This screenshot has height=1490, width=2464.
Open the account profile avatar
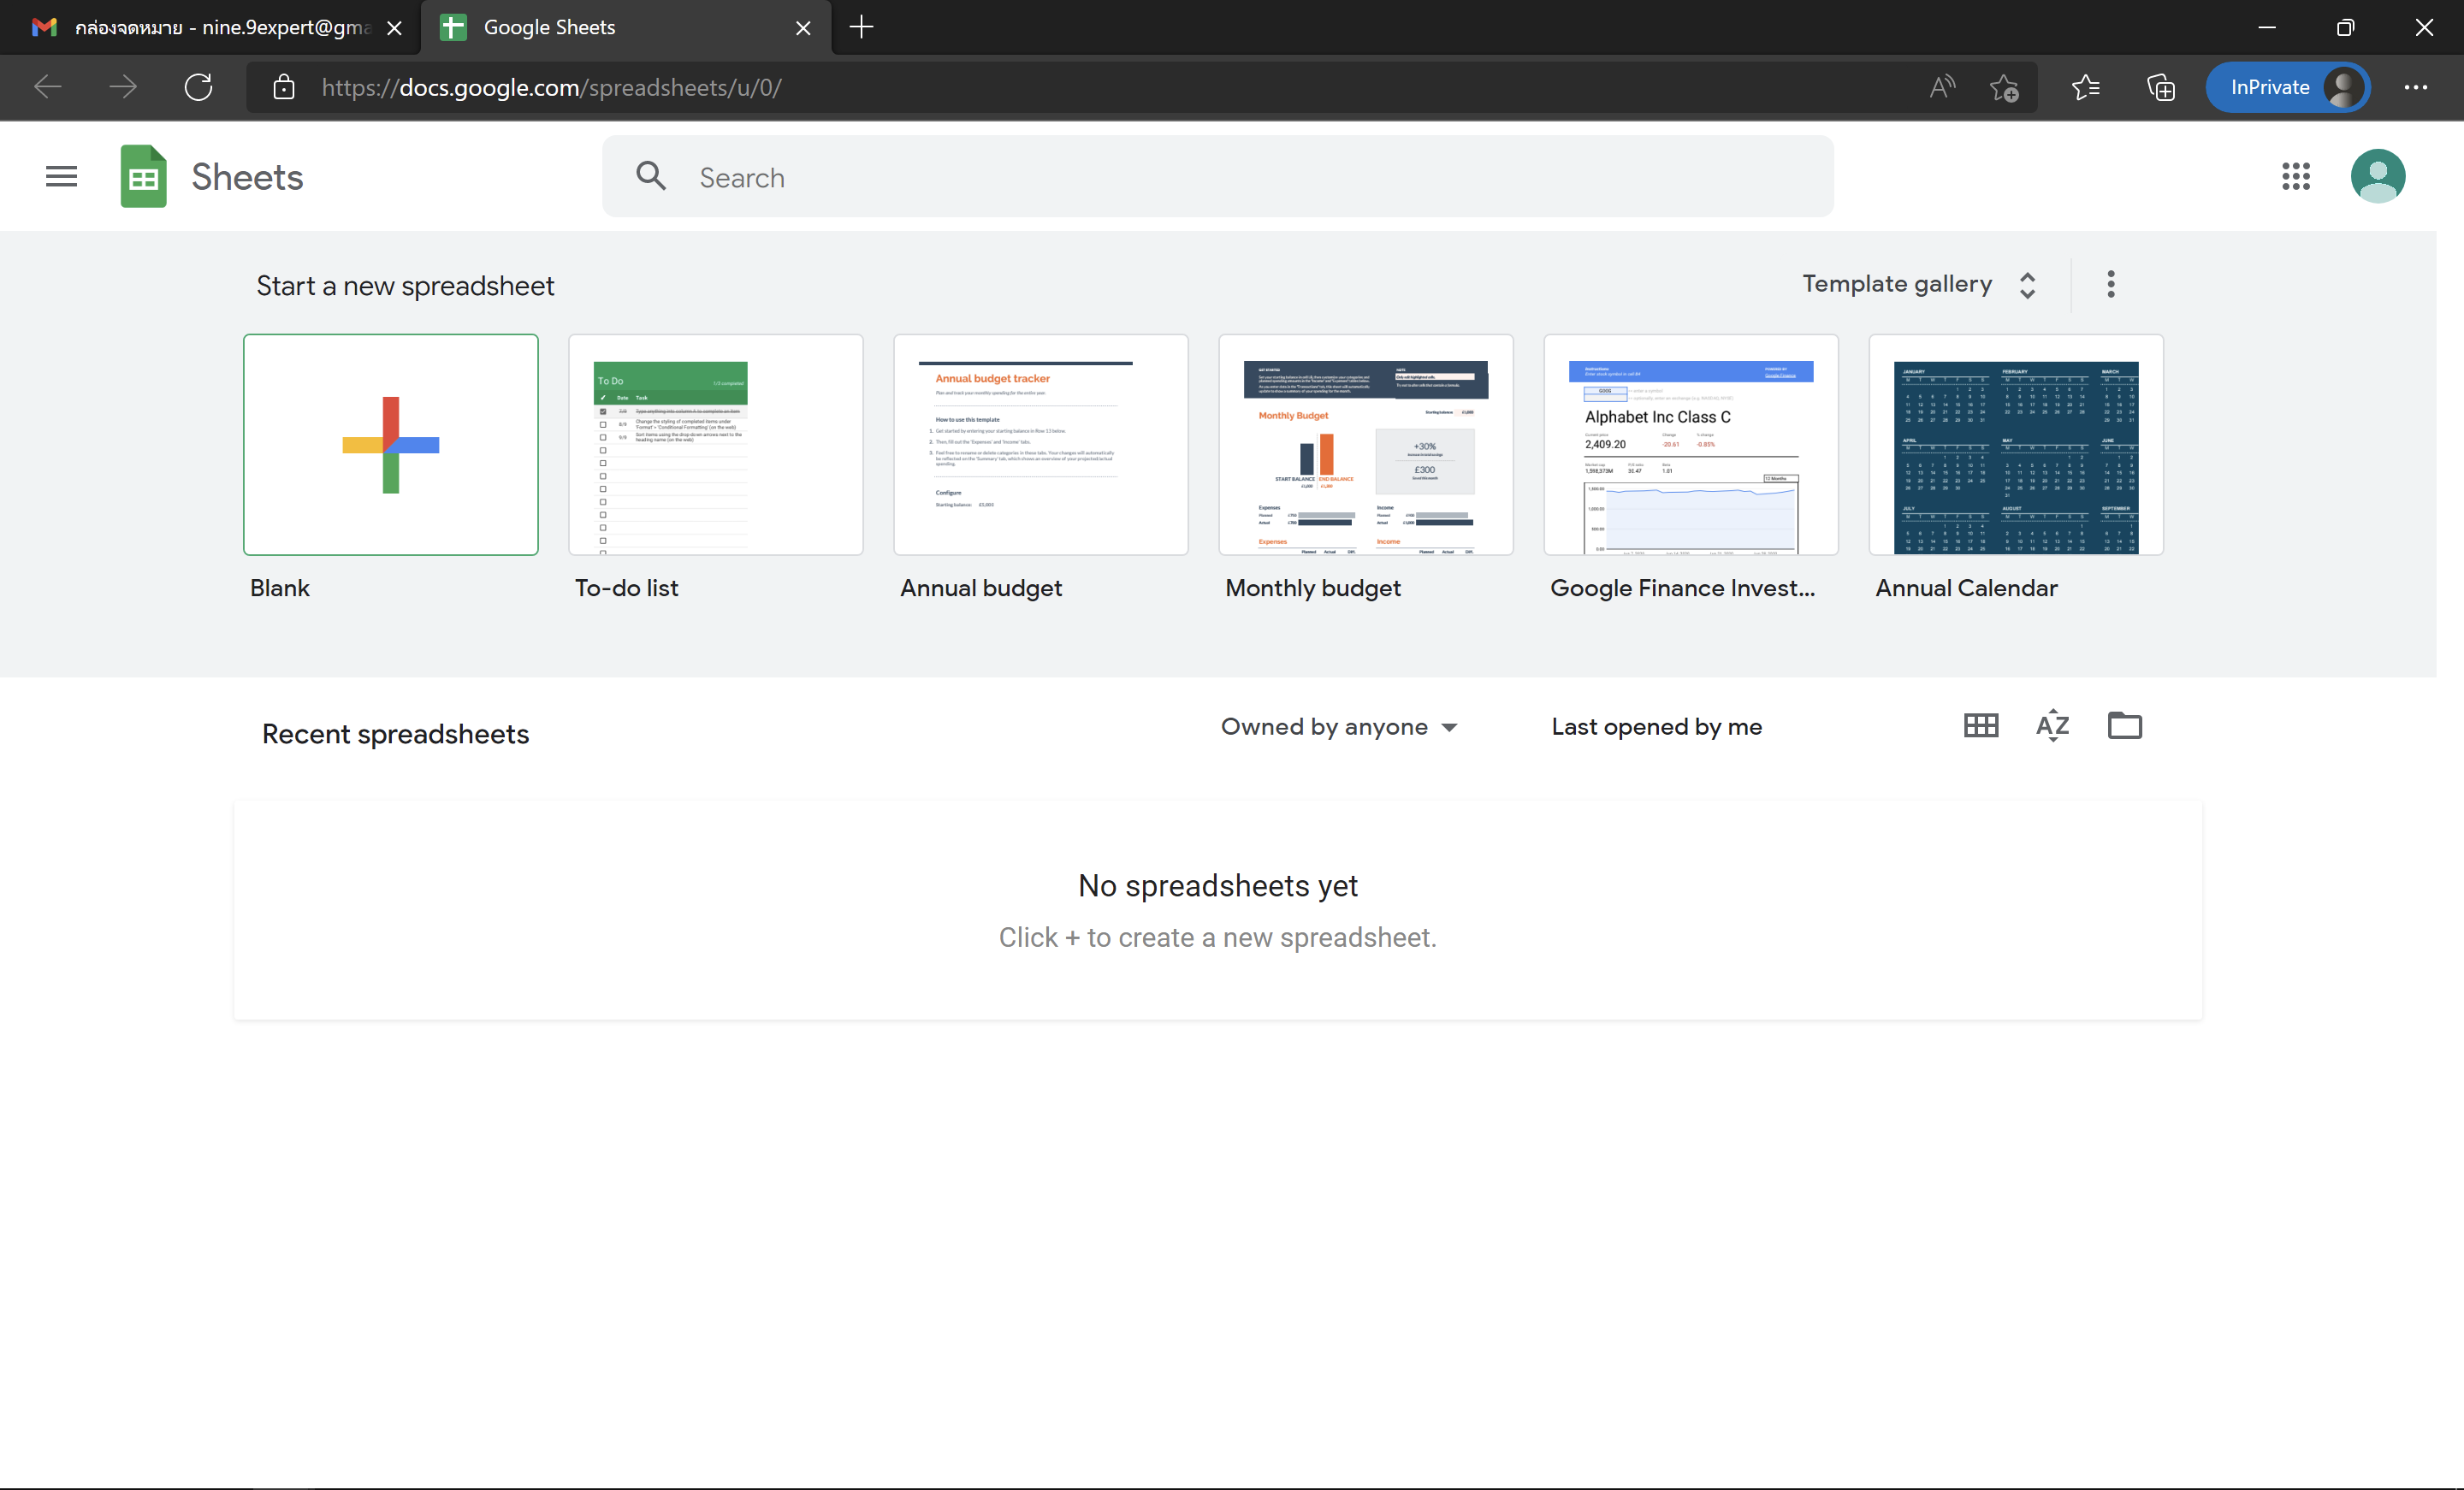pos(2378,176)
